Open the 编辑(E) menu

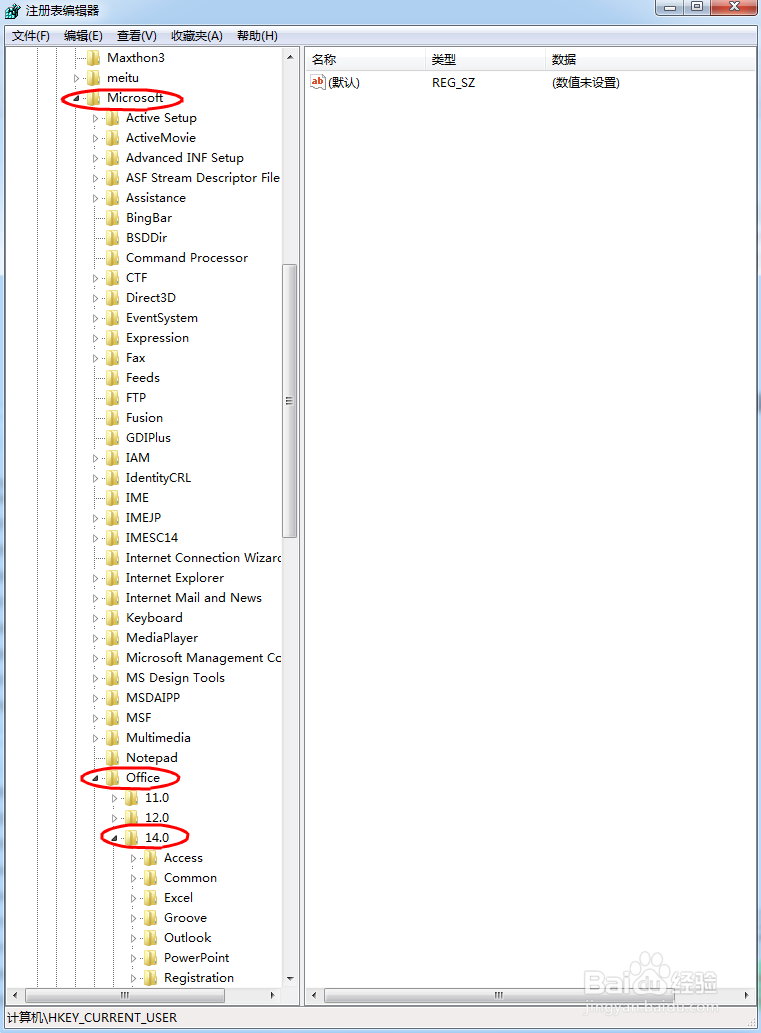click(83, 36)
